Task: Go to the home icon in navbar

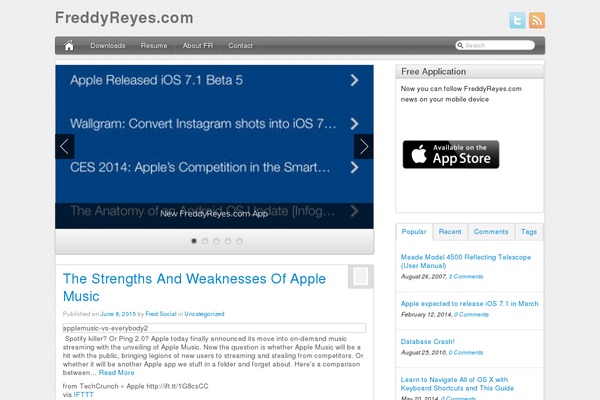Action: tap(69, 46)
